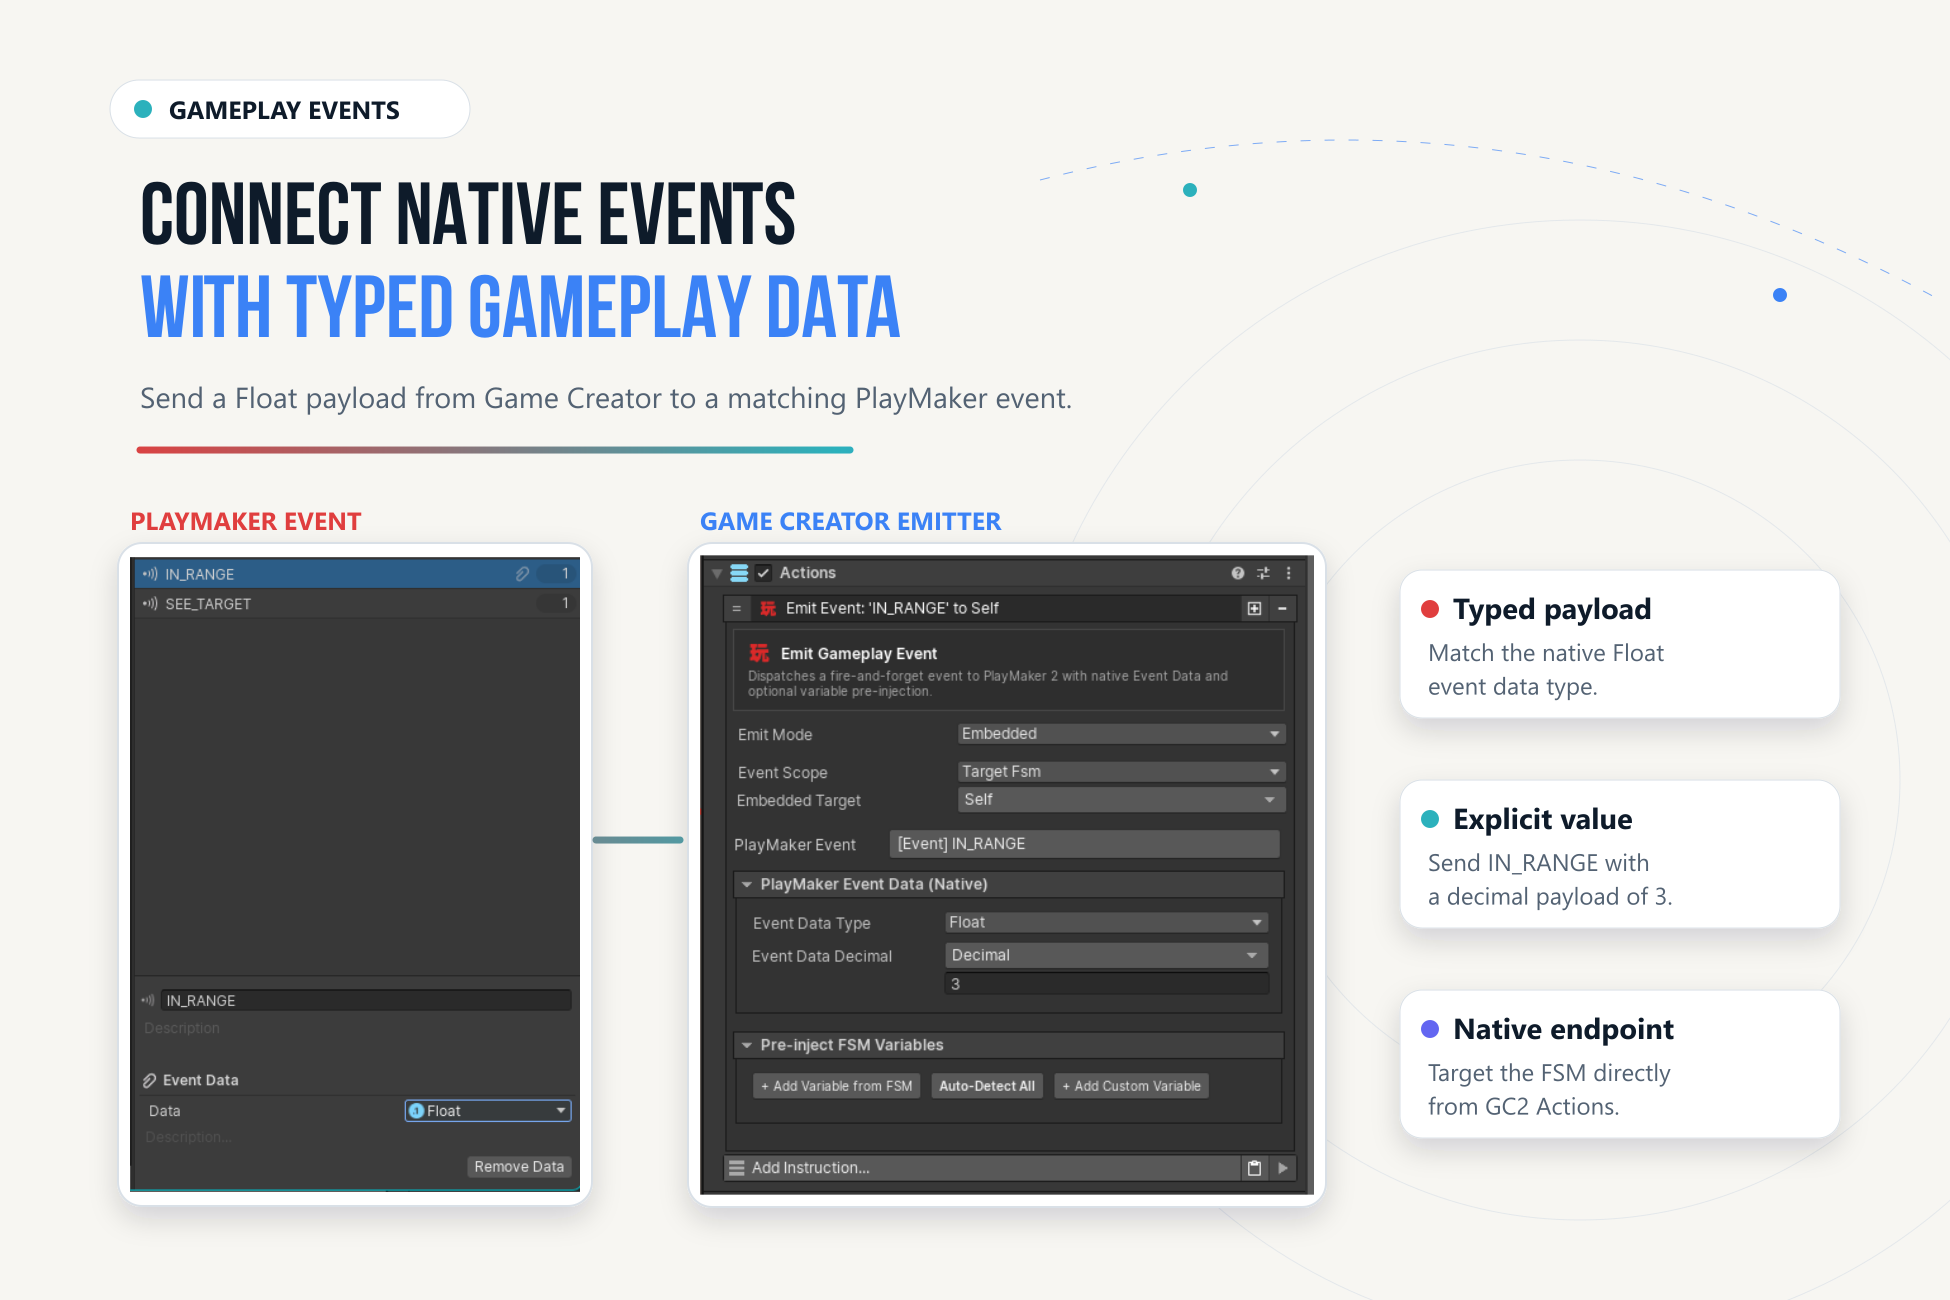The height and width of the screenshot is (1300, 1950).
Task: Click the usage count badge on SEE_TARGET row
Action: [x=556, y=603]
